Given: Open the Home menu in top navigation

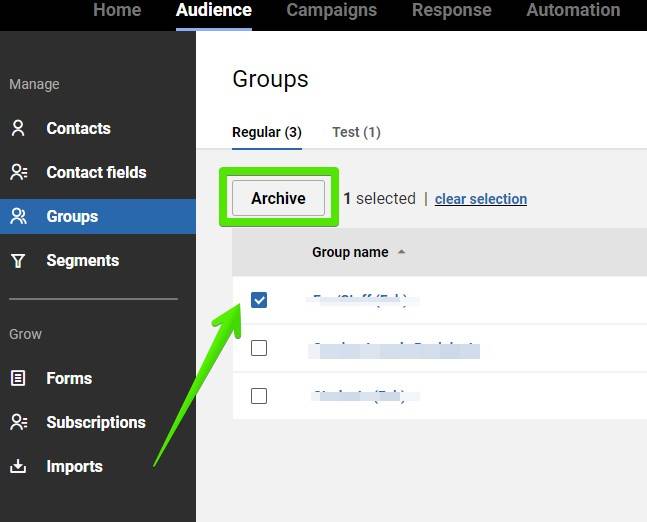Looking at the screenshot, I should [x=117, y=11].
